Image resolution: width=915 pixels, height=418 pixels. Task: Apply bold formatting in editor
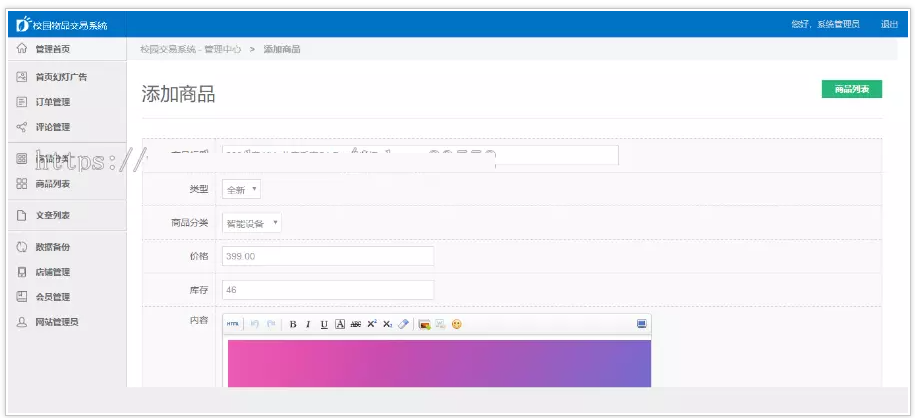293,325
